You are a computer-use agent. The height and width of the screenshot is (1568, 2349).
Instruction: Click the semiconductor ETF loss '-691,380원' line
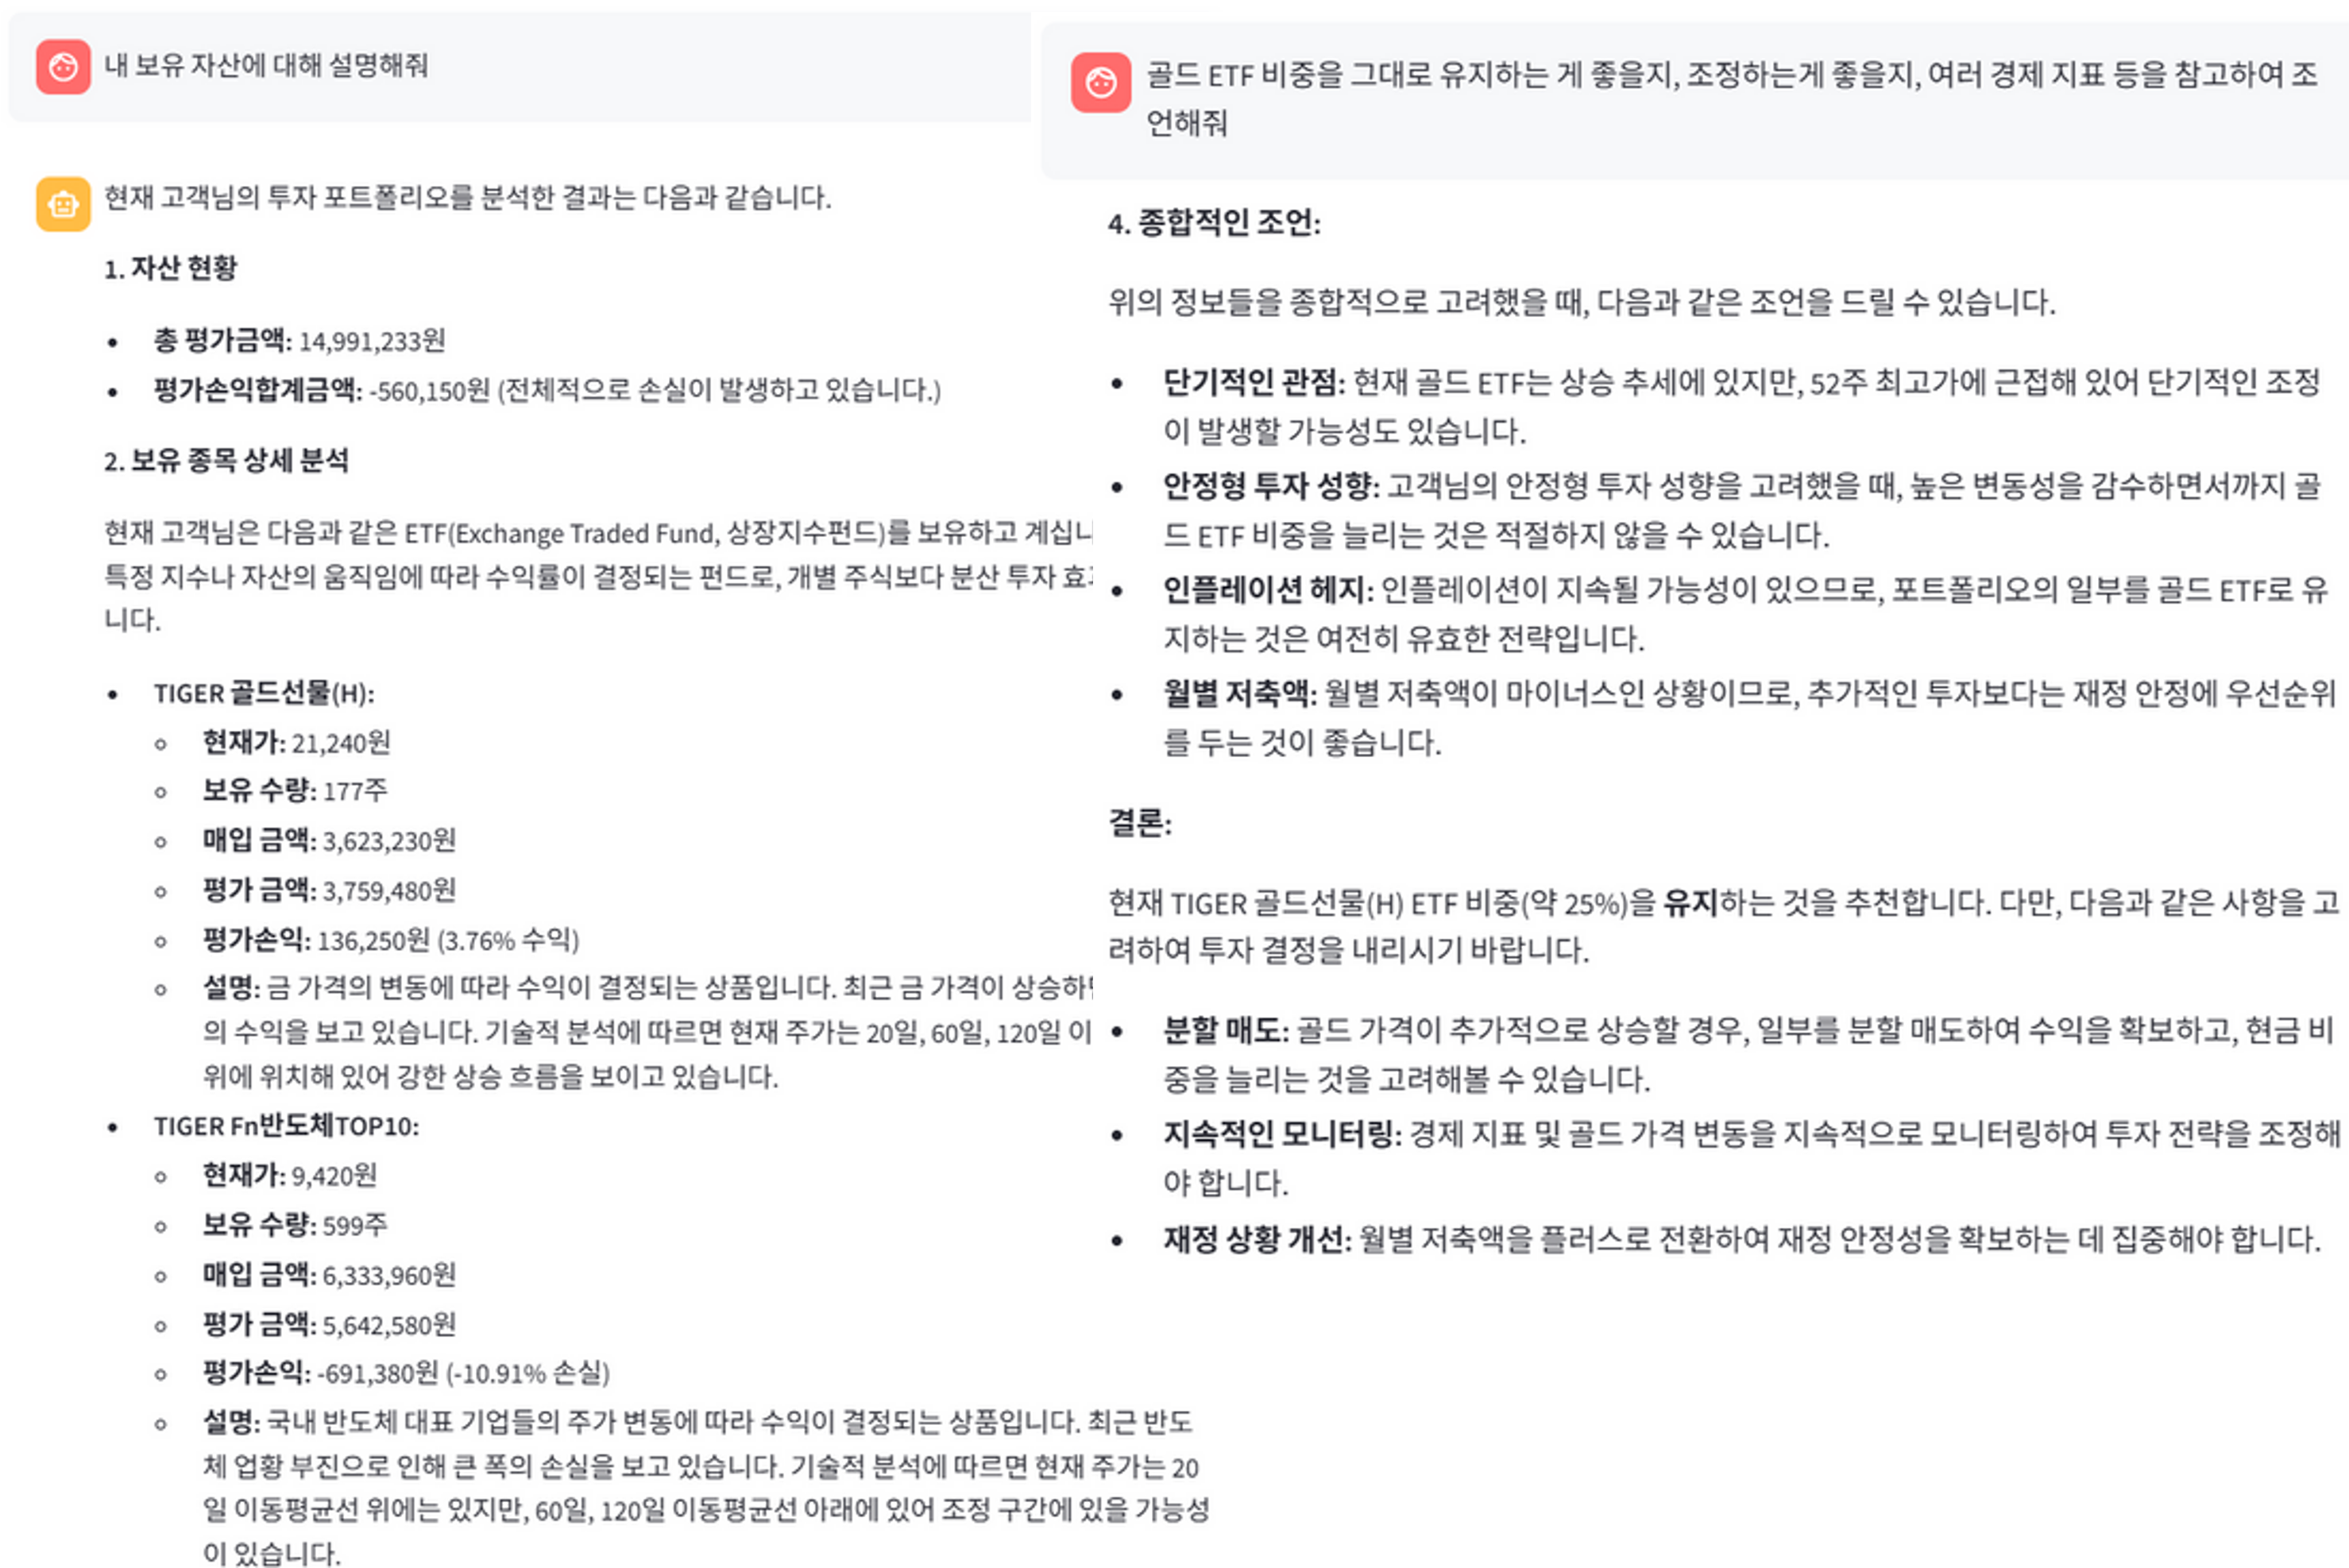click(x=406, y=1373)
